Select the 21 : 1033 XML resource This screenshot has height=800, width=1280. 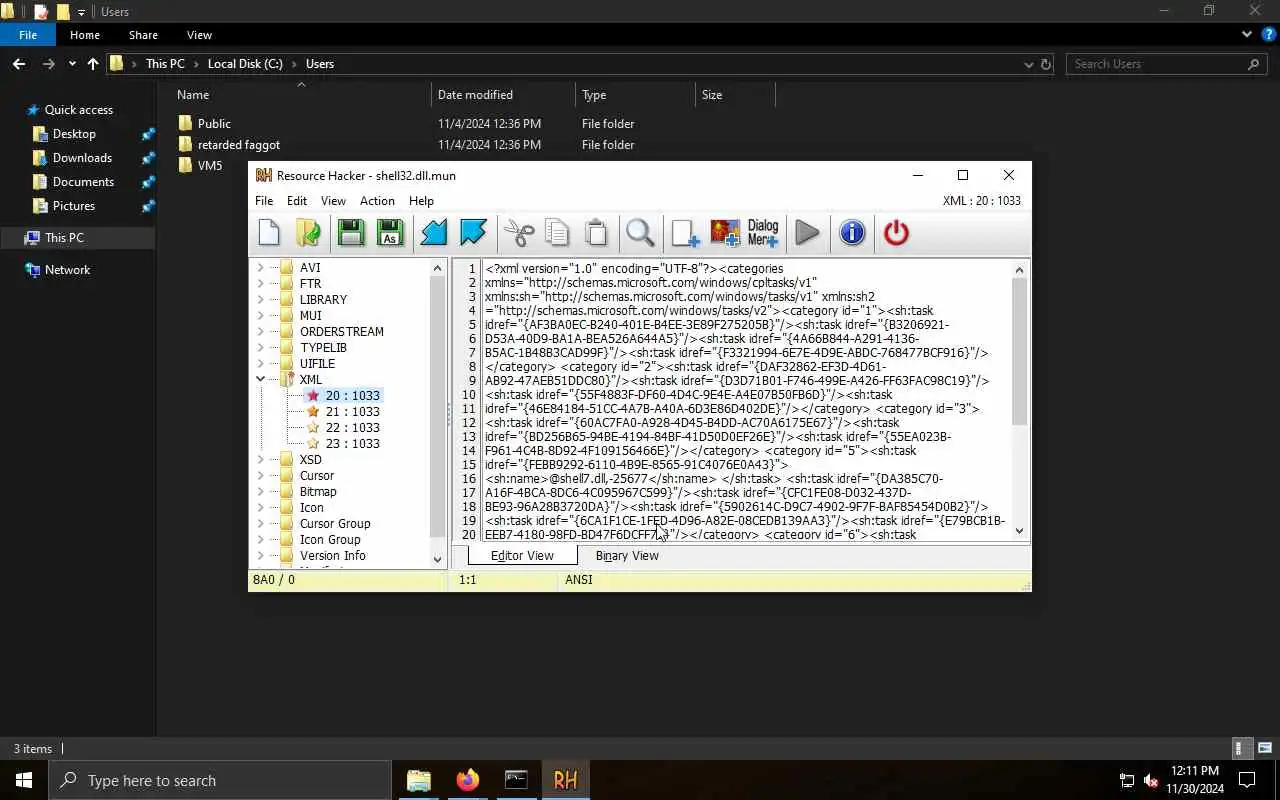[352, 411]
